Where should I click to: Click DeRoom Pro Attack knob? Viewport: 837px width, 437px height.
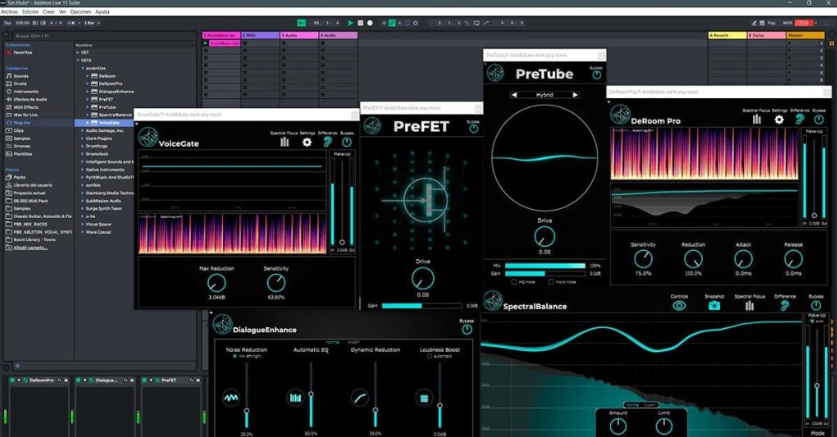click(744, 259)
